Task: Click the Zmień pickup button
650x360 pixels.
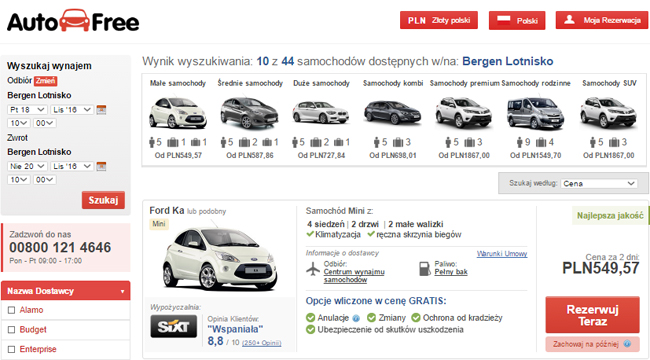Action: pyautogui.click(x=45, y=80)
